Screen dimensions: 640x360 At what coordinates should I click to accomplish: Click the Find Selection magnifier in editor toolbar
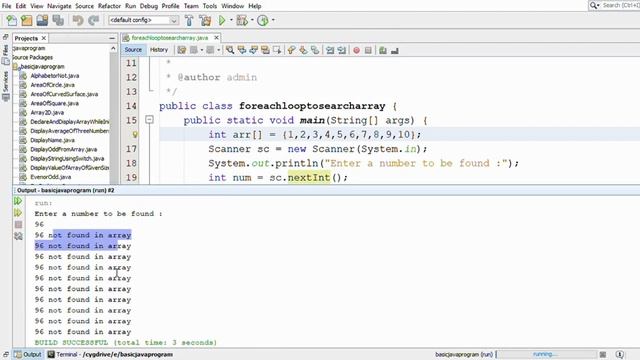tap(230, 50)
